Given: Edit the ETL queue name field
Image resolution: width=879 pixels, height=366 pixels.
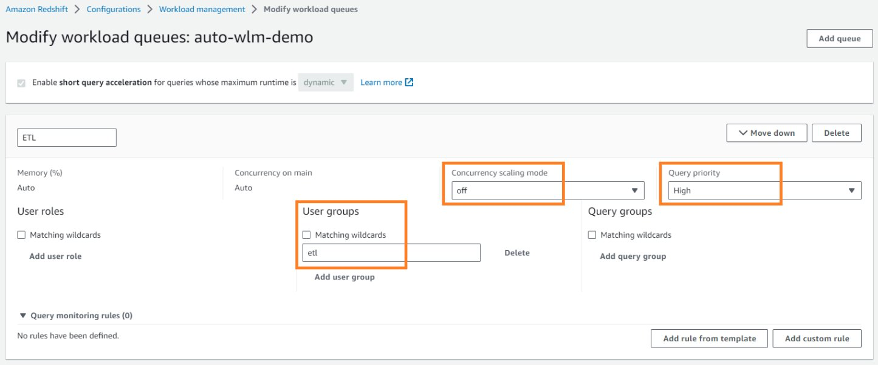Looking at the screenshot, I should tap(67, 138).
